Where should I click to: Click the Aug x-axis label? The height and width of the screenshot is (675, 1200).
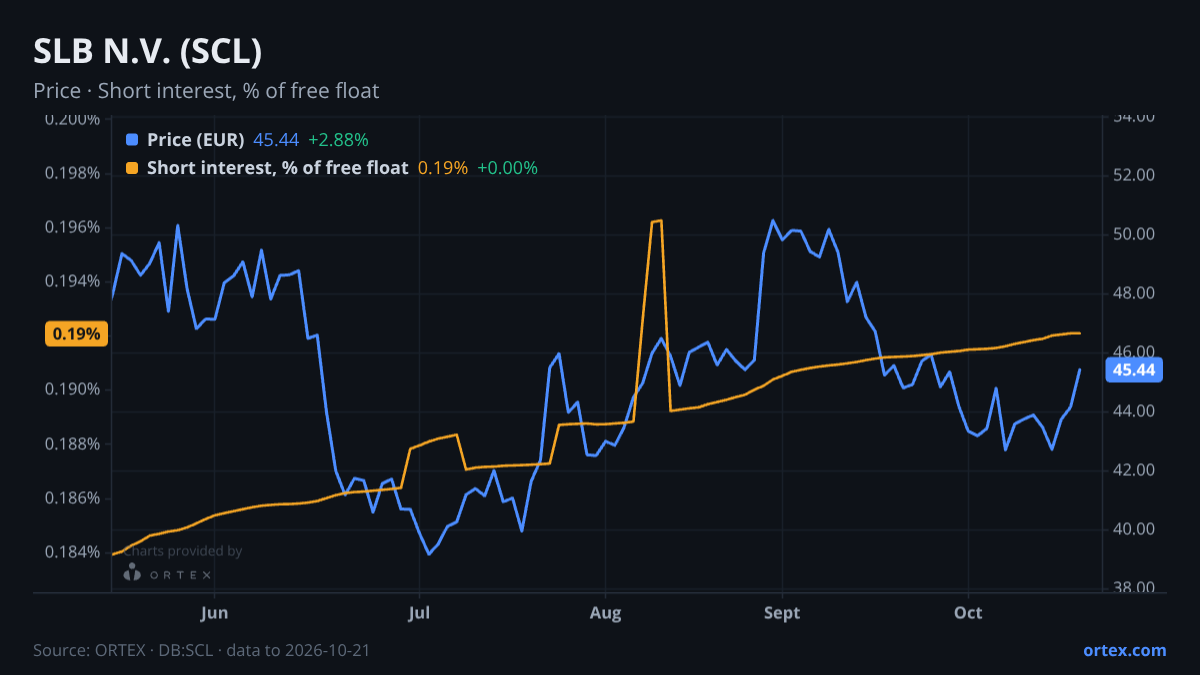[x=605, y=613]
